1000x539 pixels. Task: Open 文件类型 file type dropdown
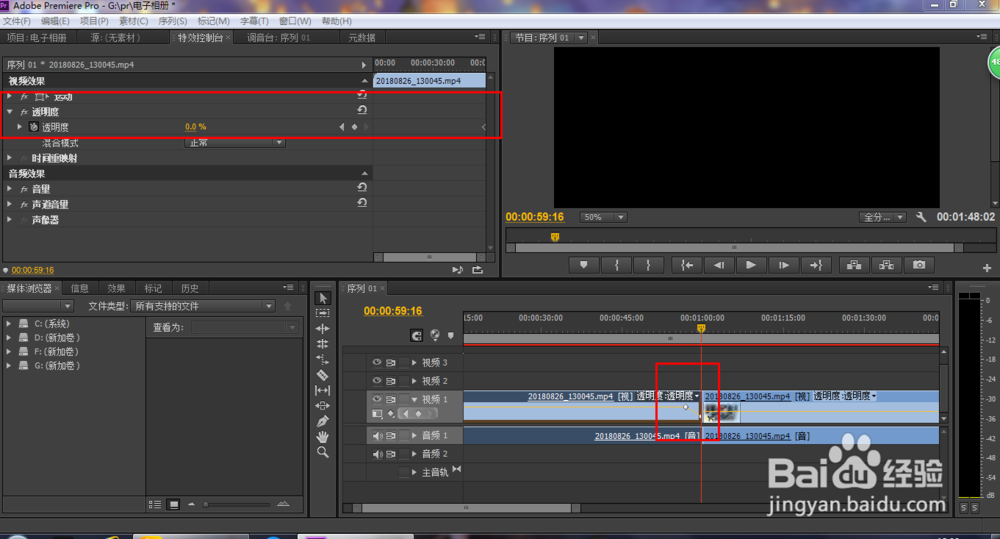click(x=203, y=306)
